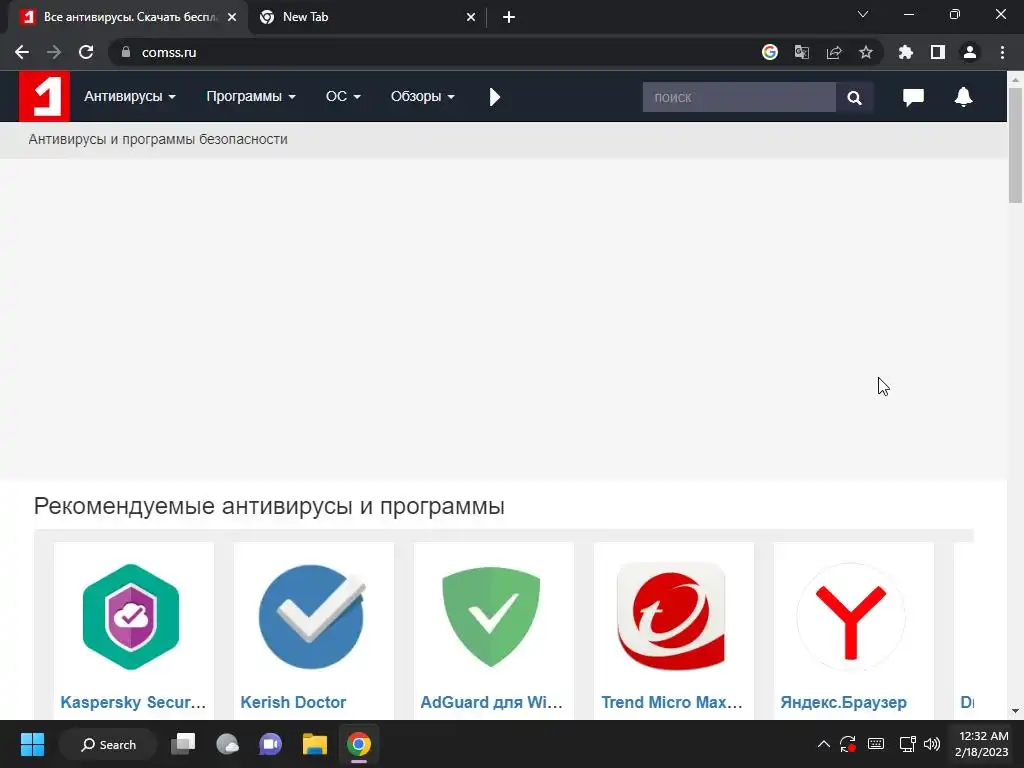Expand the Обзоры menu

[x=422, y=97]
